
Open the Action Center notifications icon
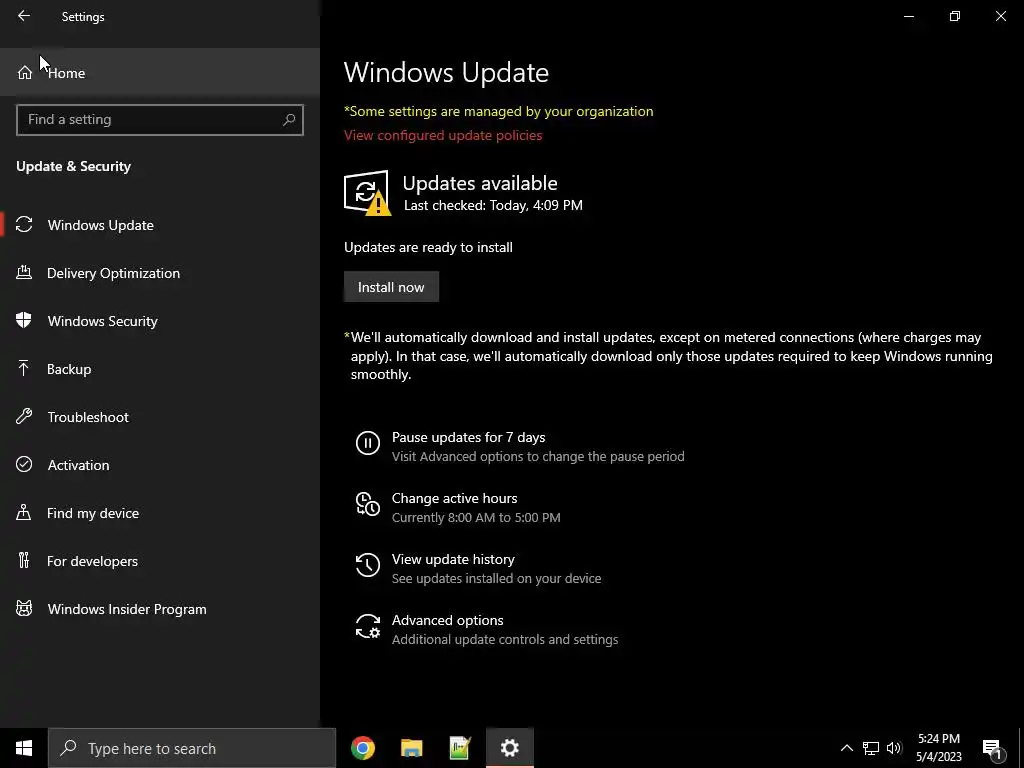[991, 748]
